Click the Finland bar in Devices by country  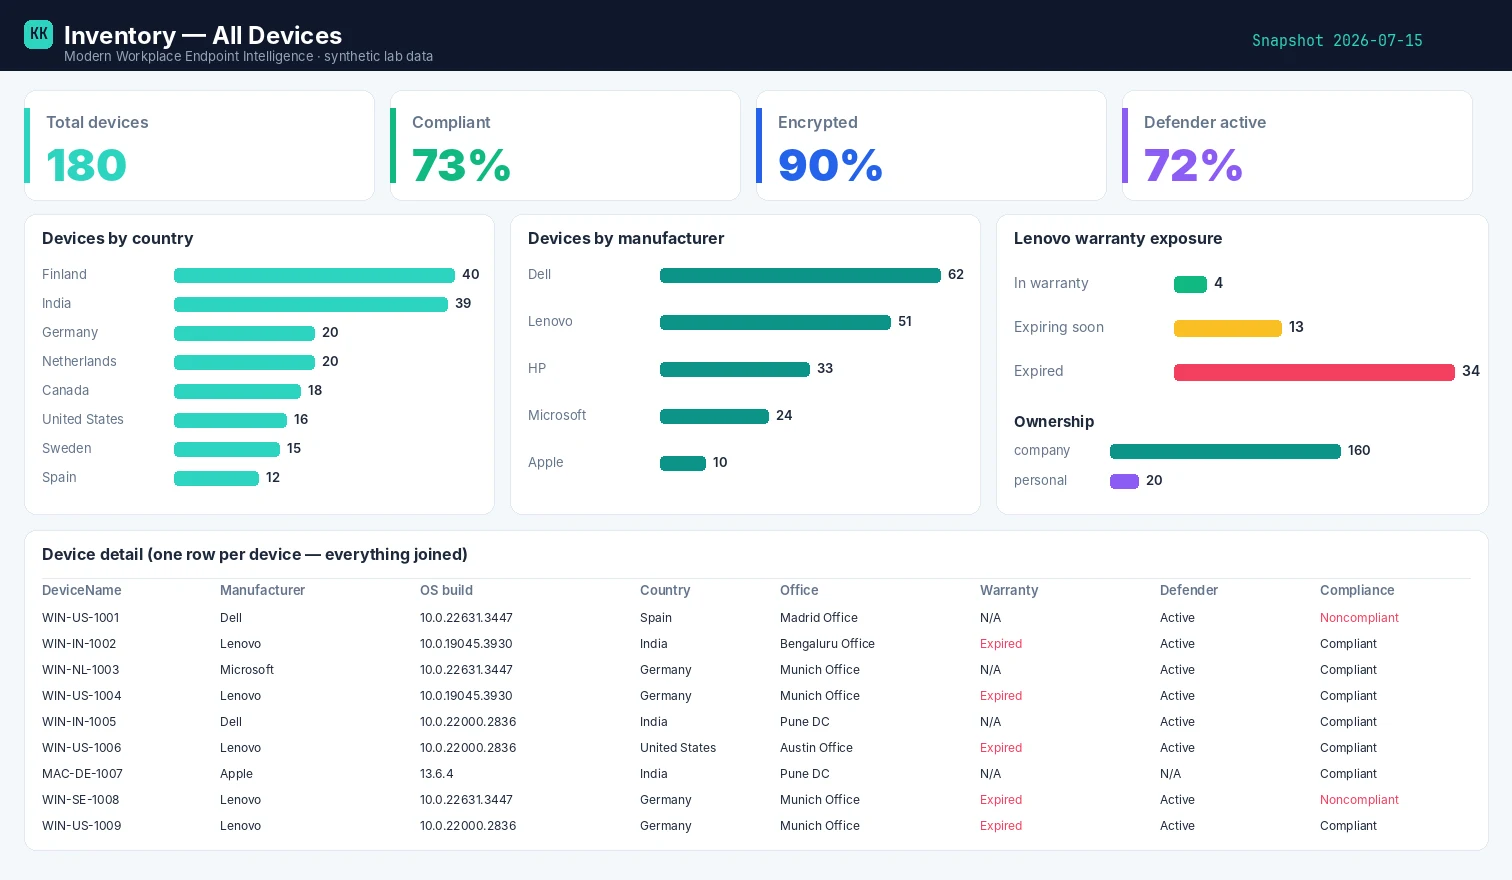tap(314, 275)
